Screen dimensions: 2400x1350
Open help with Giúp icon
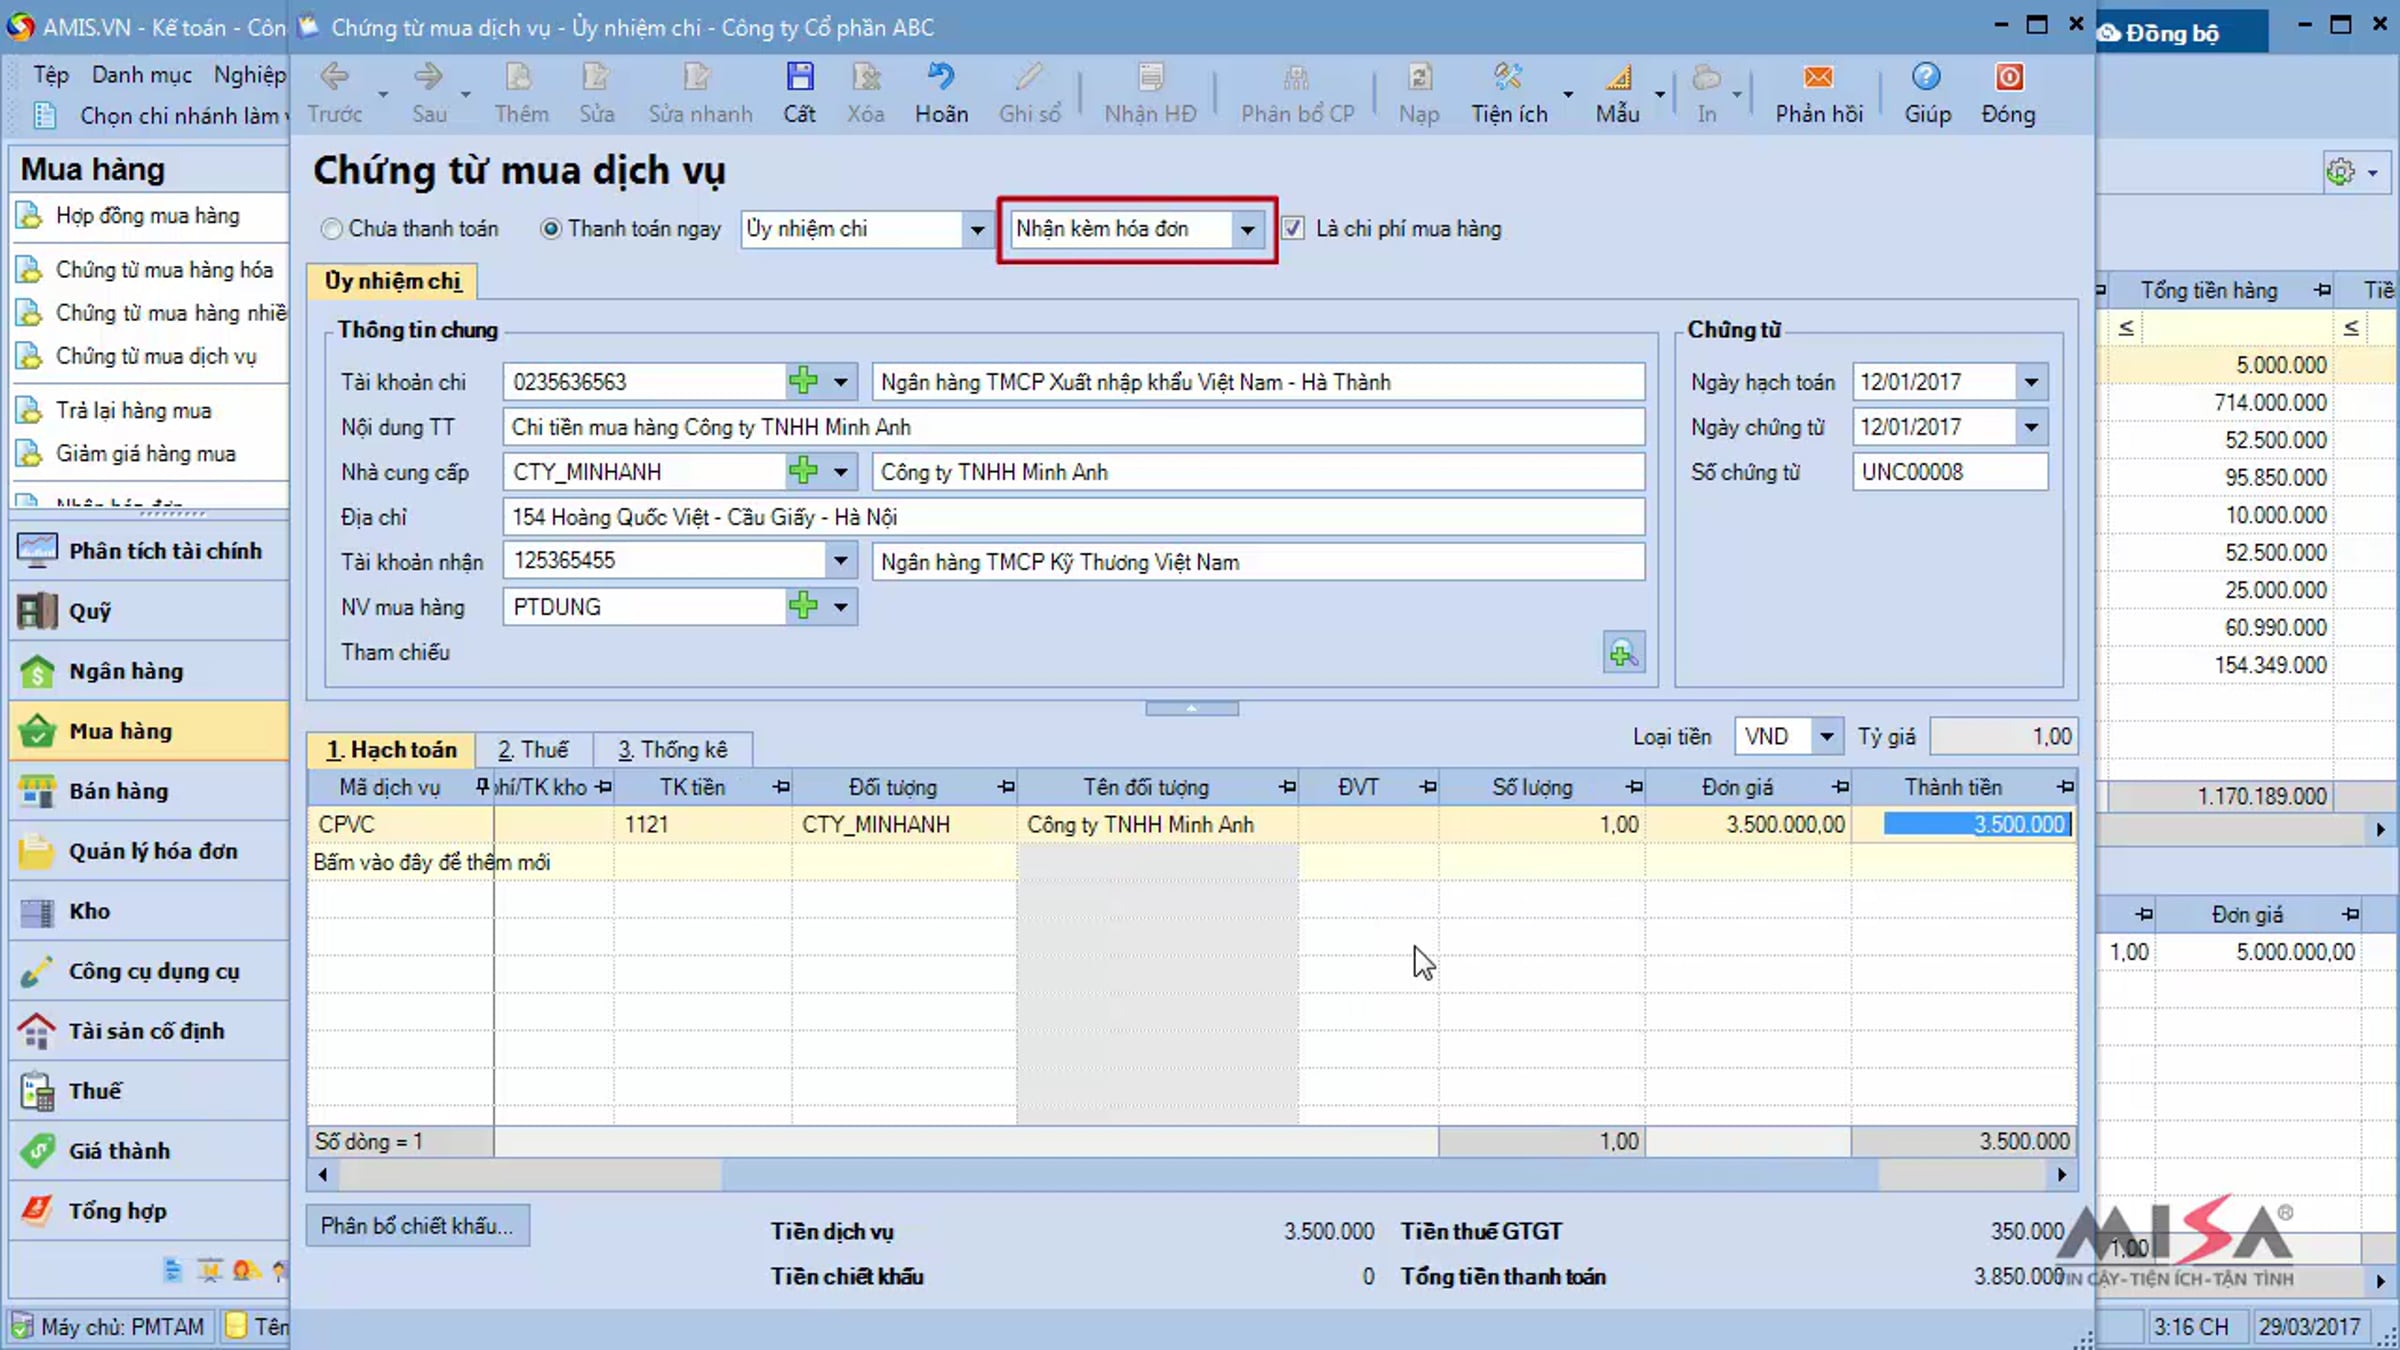pos(1926,78)
